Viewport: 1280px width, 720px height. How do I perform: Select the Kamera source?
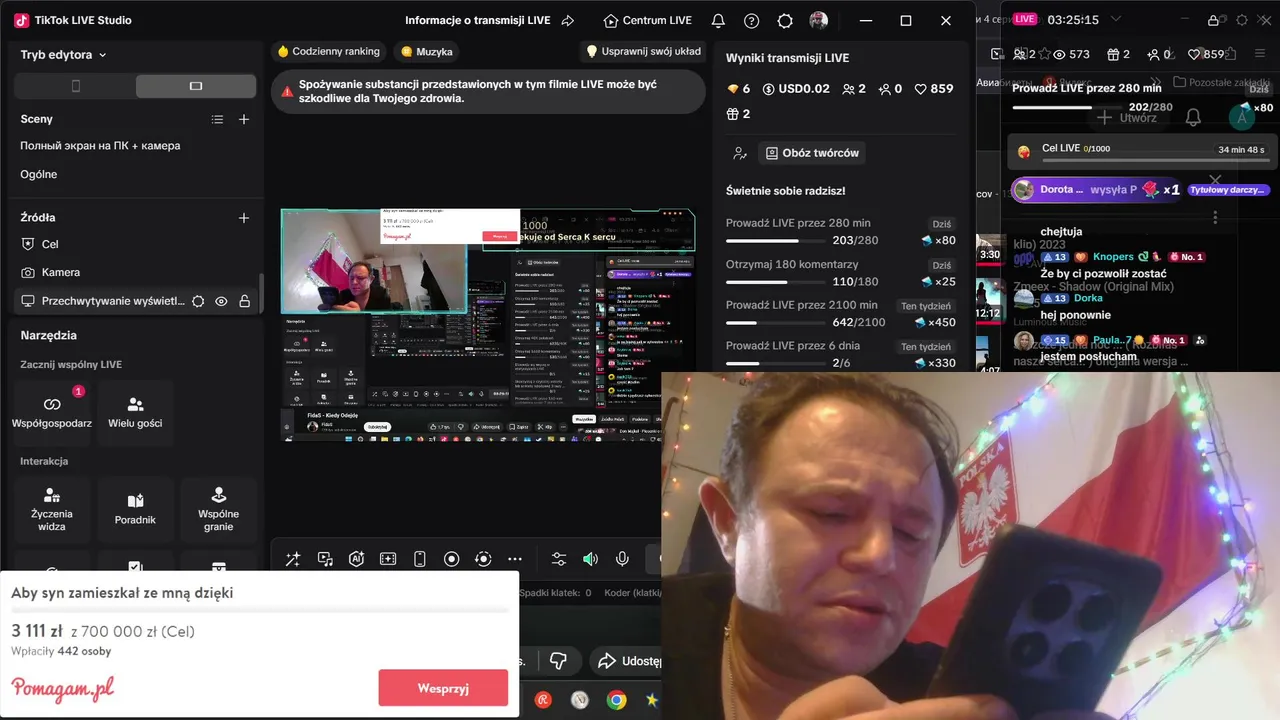(x=135, y=272)
